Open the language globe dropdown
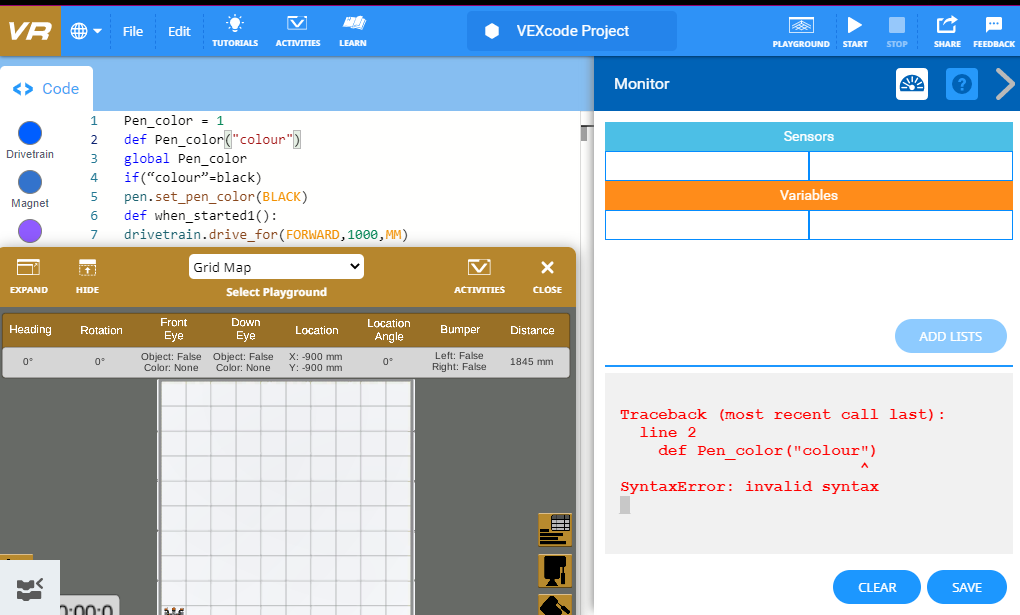 (86, 31)
